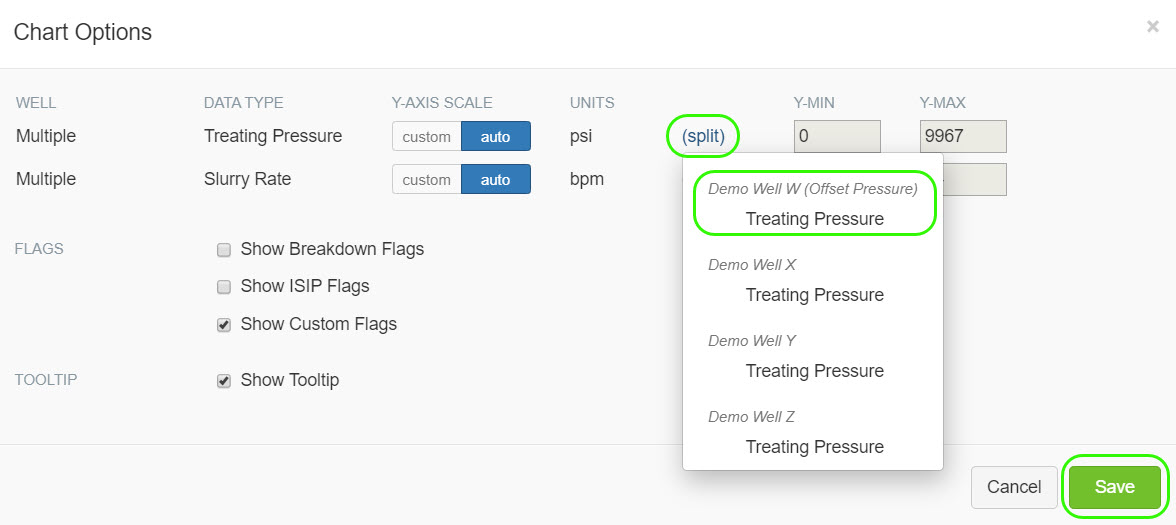Switch Slurry Rate scale to auto

[495, 180]
